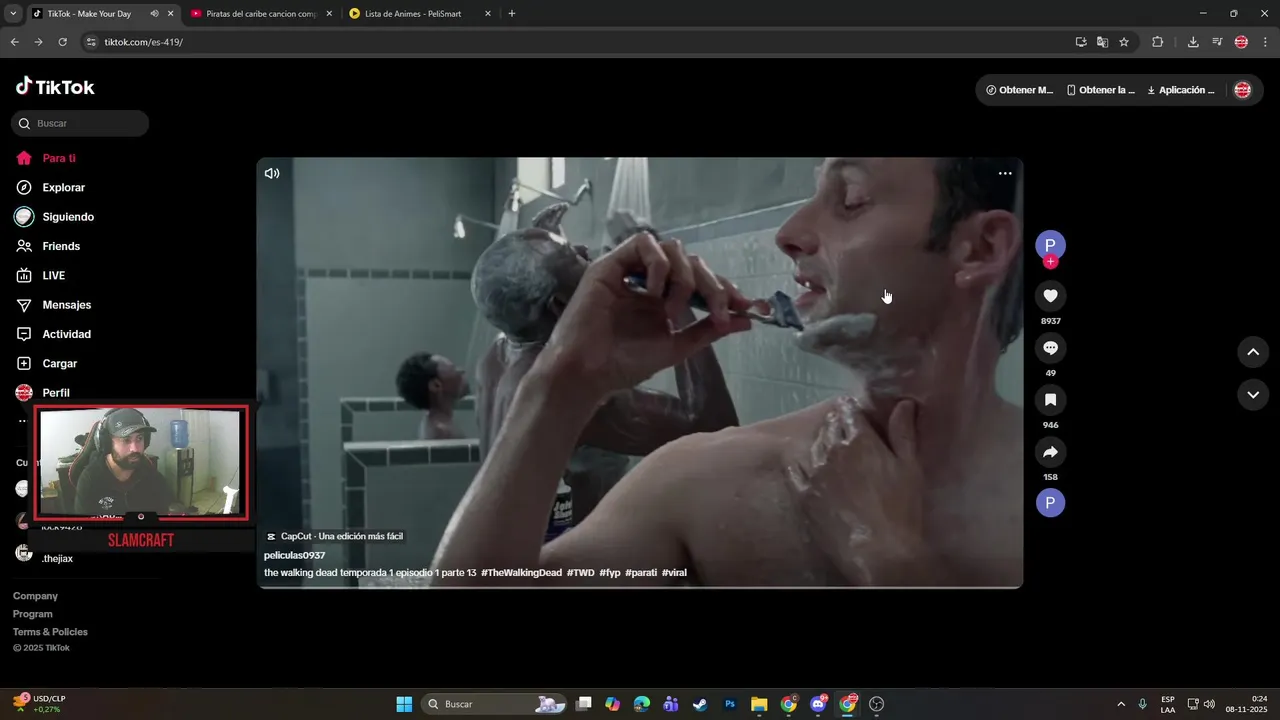Open the volume control in system tray

[1209, 704]
